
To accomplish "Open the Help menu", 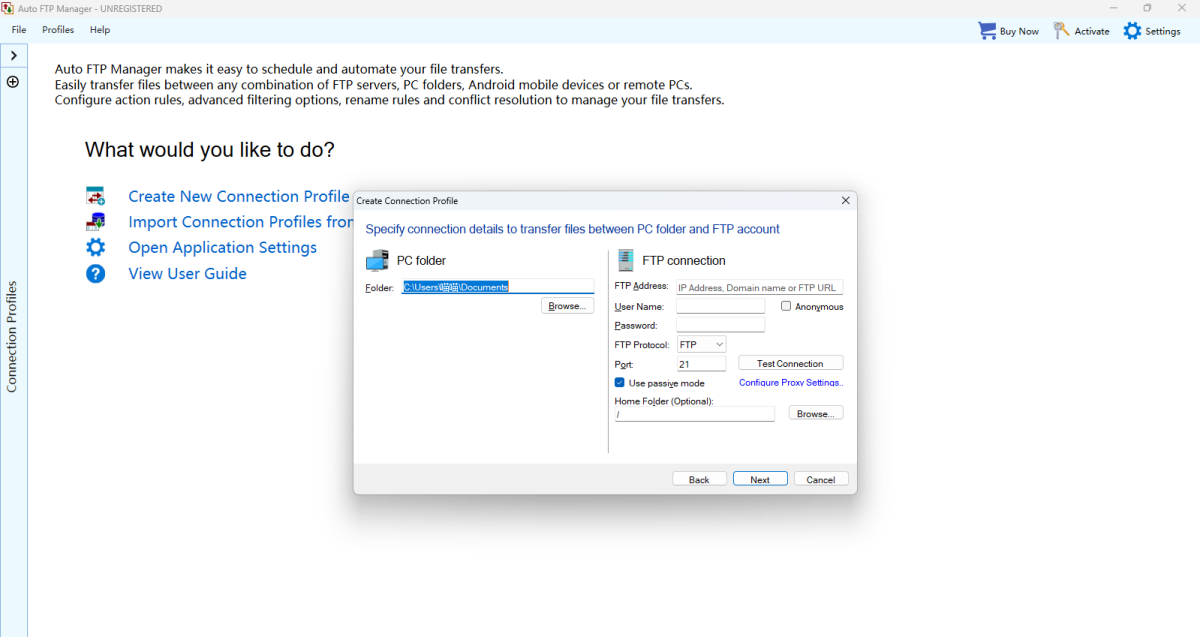I will (x=100, y=30).
